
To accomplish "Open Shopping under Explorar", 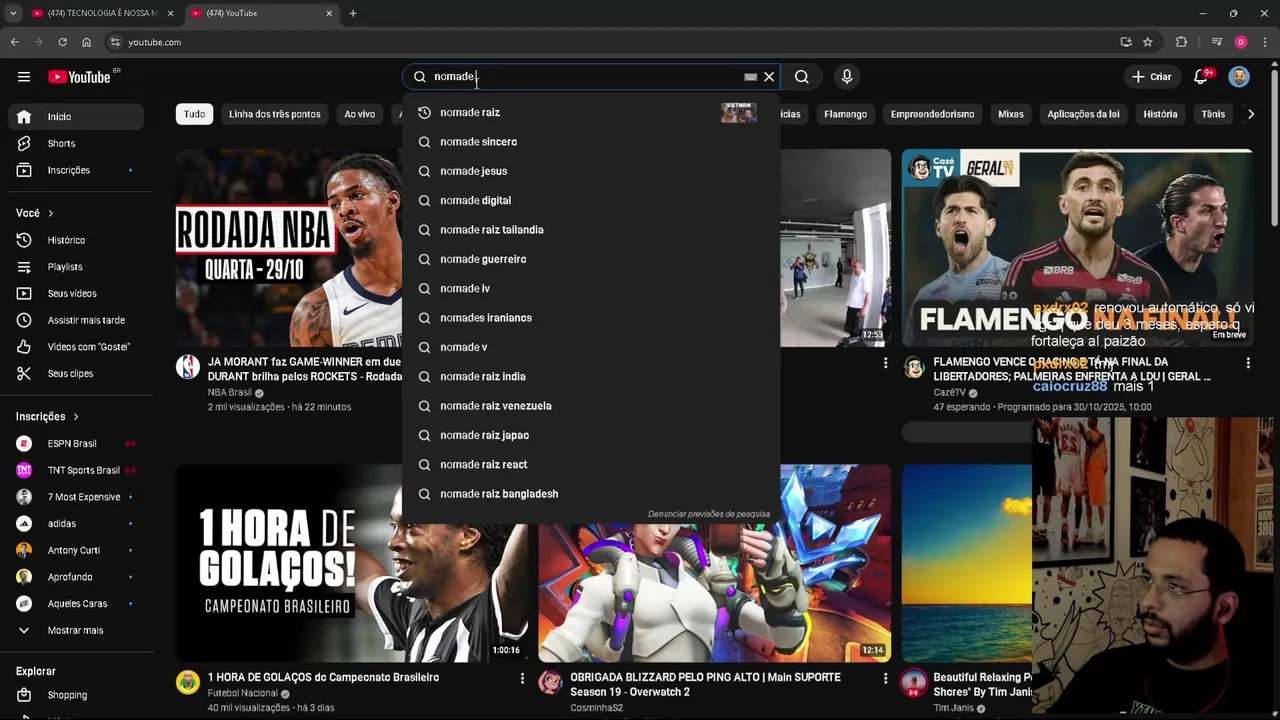I will tap(76, 695).
